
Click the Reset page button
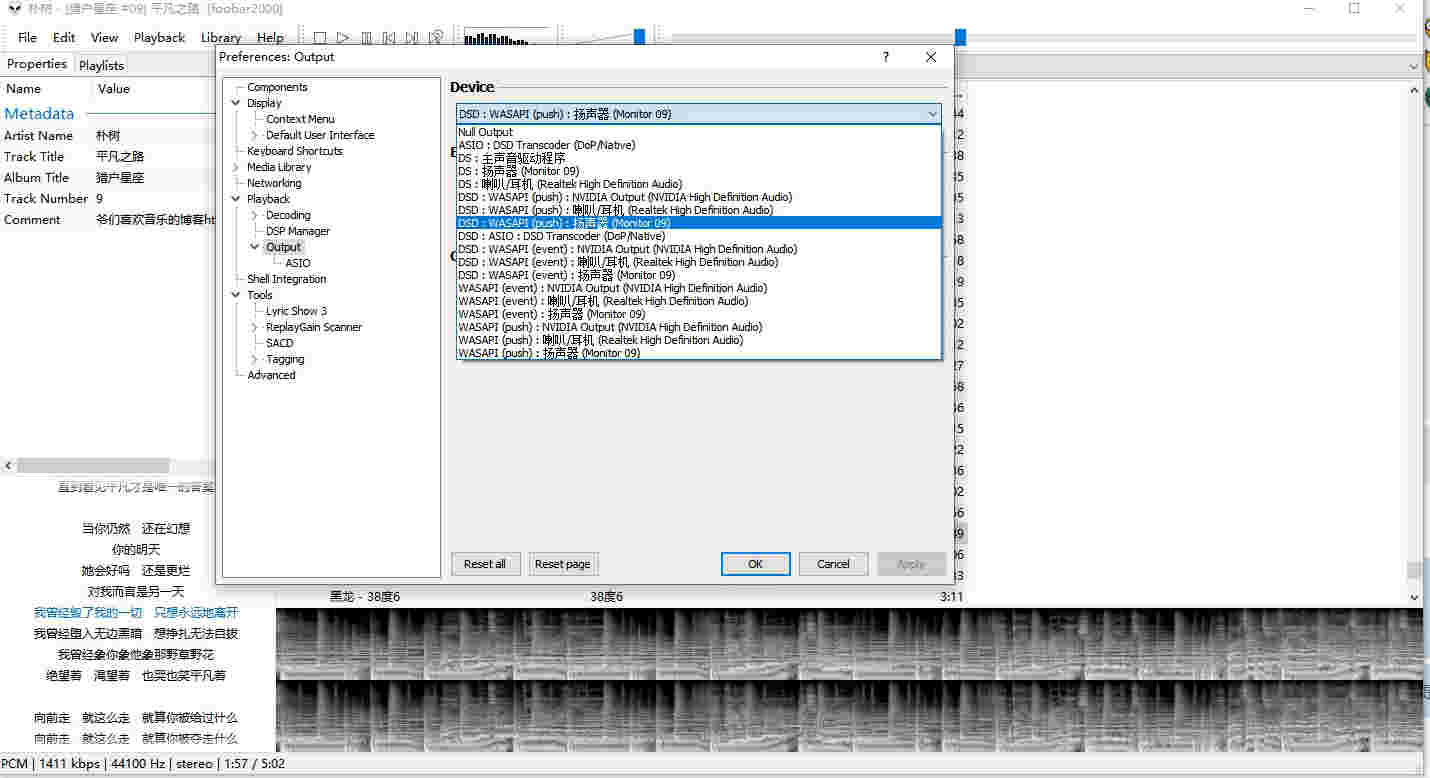point(562,564)
